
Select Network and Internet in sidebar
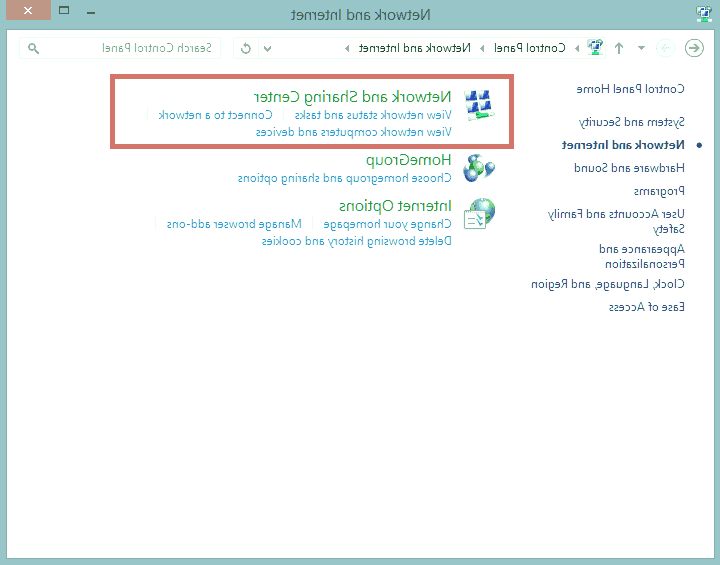point(623,145)
